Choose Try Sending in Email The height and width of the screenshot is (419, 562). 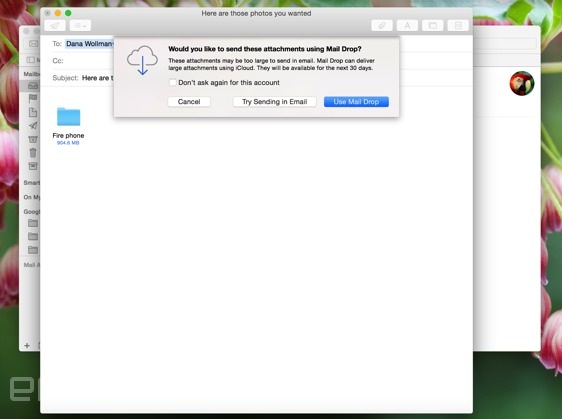tap(275, 102)
